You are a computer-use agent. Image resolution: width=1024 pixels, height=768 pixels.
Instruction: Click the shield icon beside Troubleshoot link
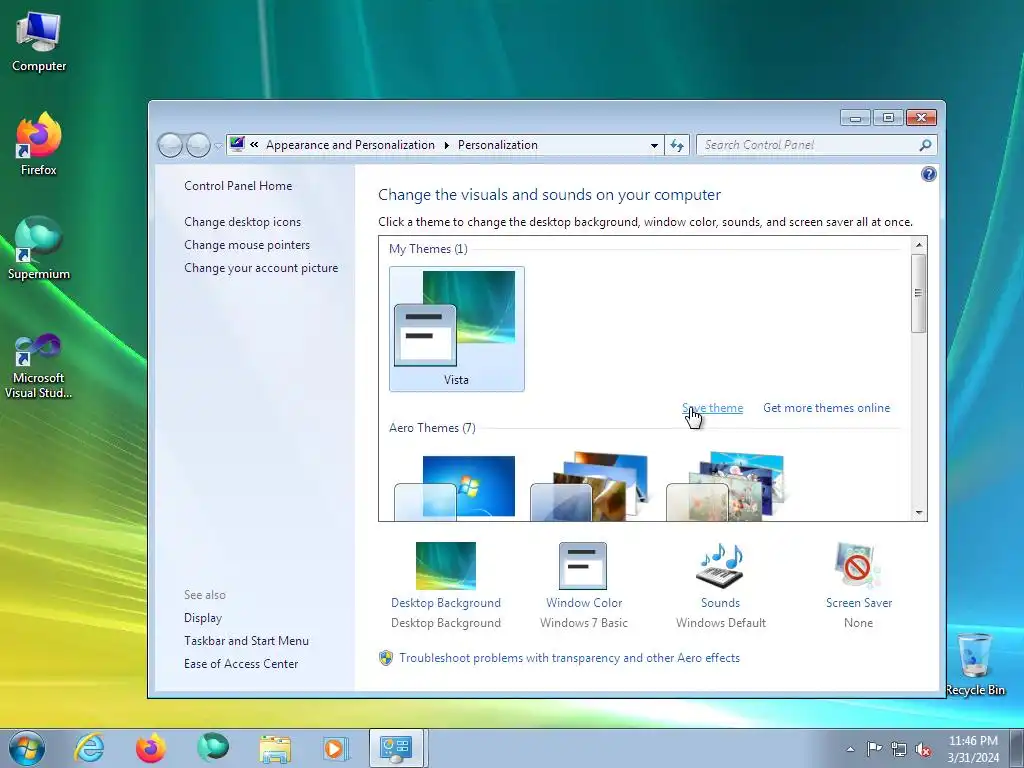pos(386,658)
